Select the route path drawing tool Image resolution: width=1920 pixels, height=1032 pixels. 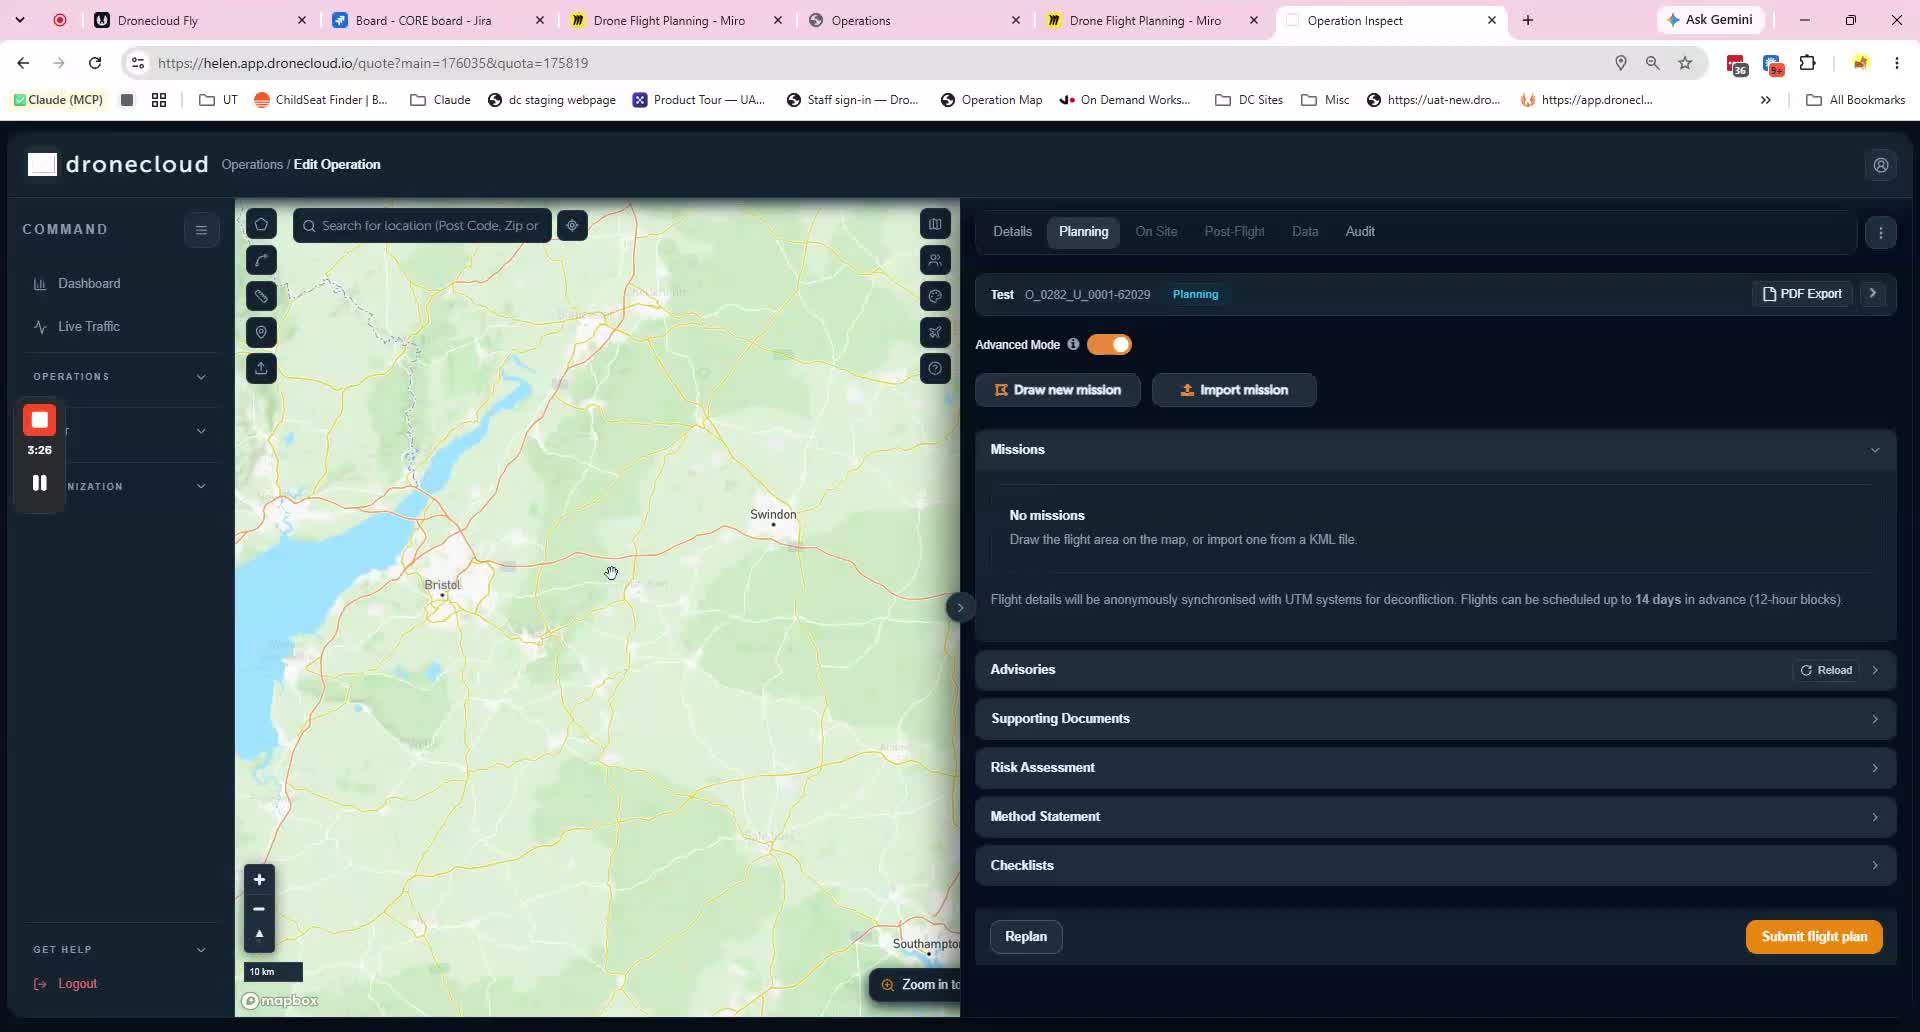[261, 260]
